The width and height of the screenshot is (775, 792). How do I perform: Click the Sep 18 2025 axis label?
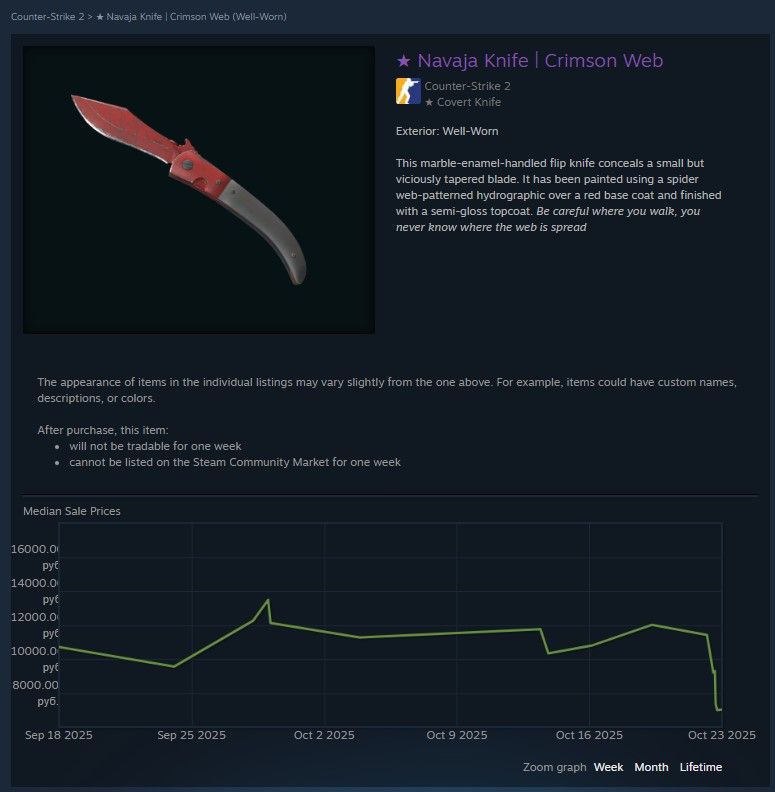[59, 735]
